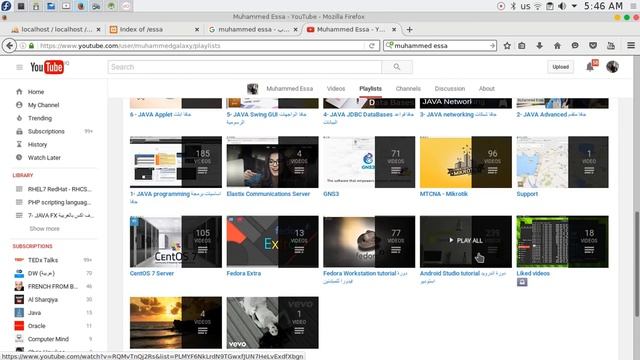The height and width of the screenshot is (360, 640).
Task: Click the Watch Later clock icon
Action: [x=19, y=157]
